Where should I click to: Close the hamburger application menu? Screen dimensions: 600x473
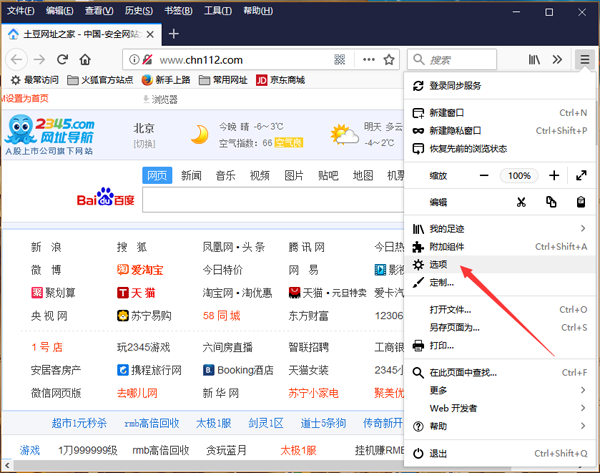coord(585,60)
